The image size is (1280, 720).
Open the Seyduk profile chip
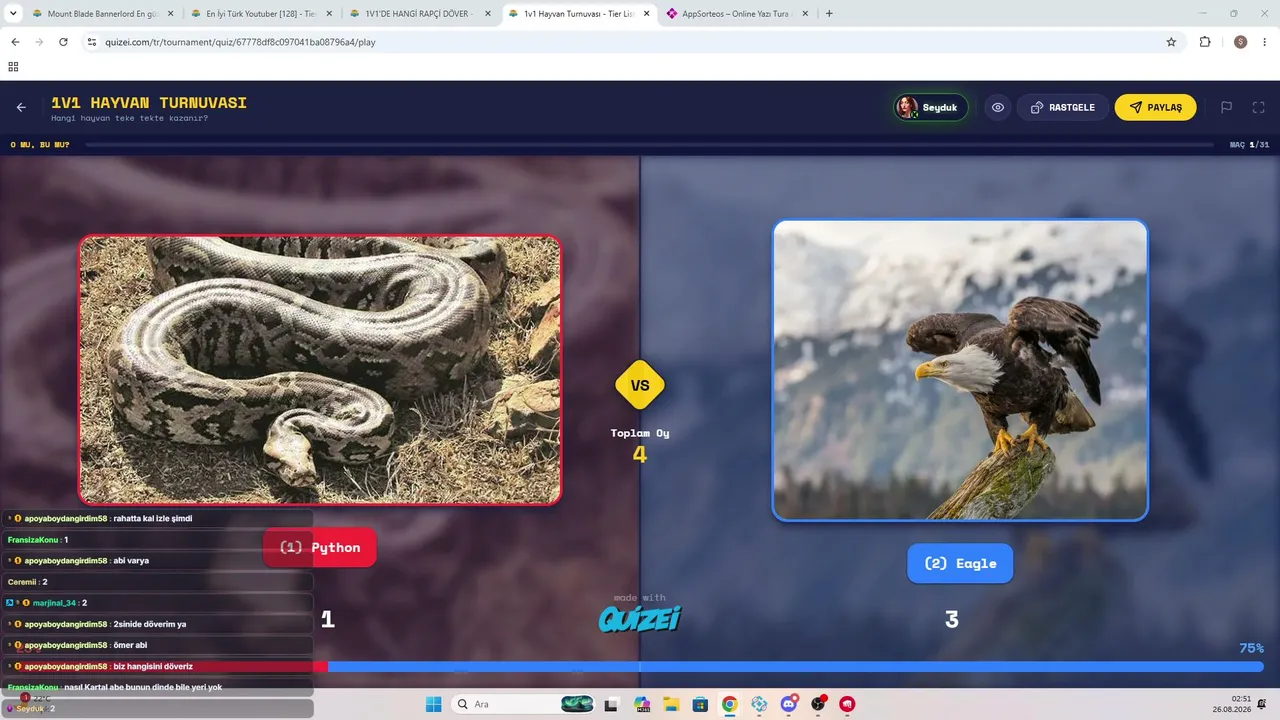[x=931, y=107]
